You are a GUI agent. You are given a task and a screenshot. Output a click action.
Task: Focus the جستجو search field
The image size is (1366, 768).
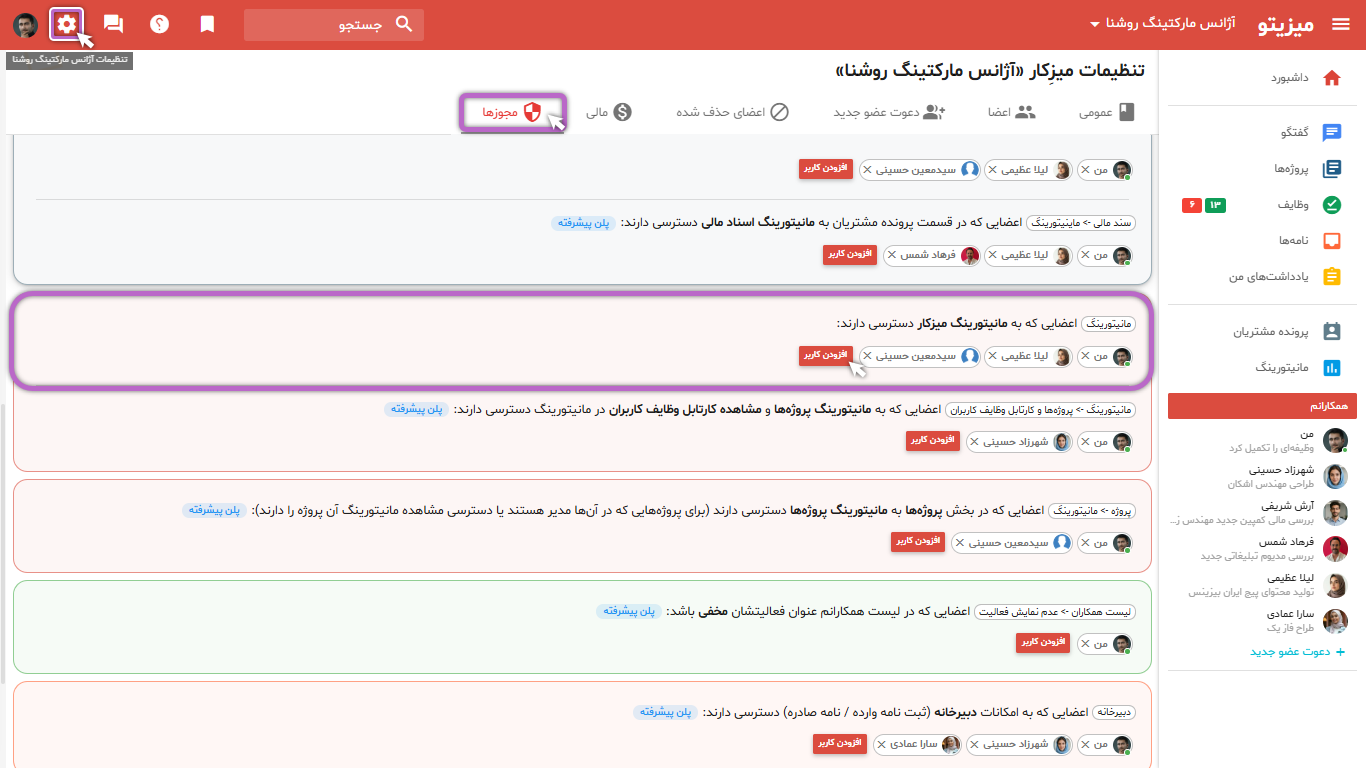pyautogui.click(x=334, y=25)
